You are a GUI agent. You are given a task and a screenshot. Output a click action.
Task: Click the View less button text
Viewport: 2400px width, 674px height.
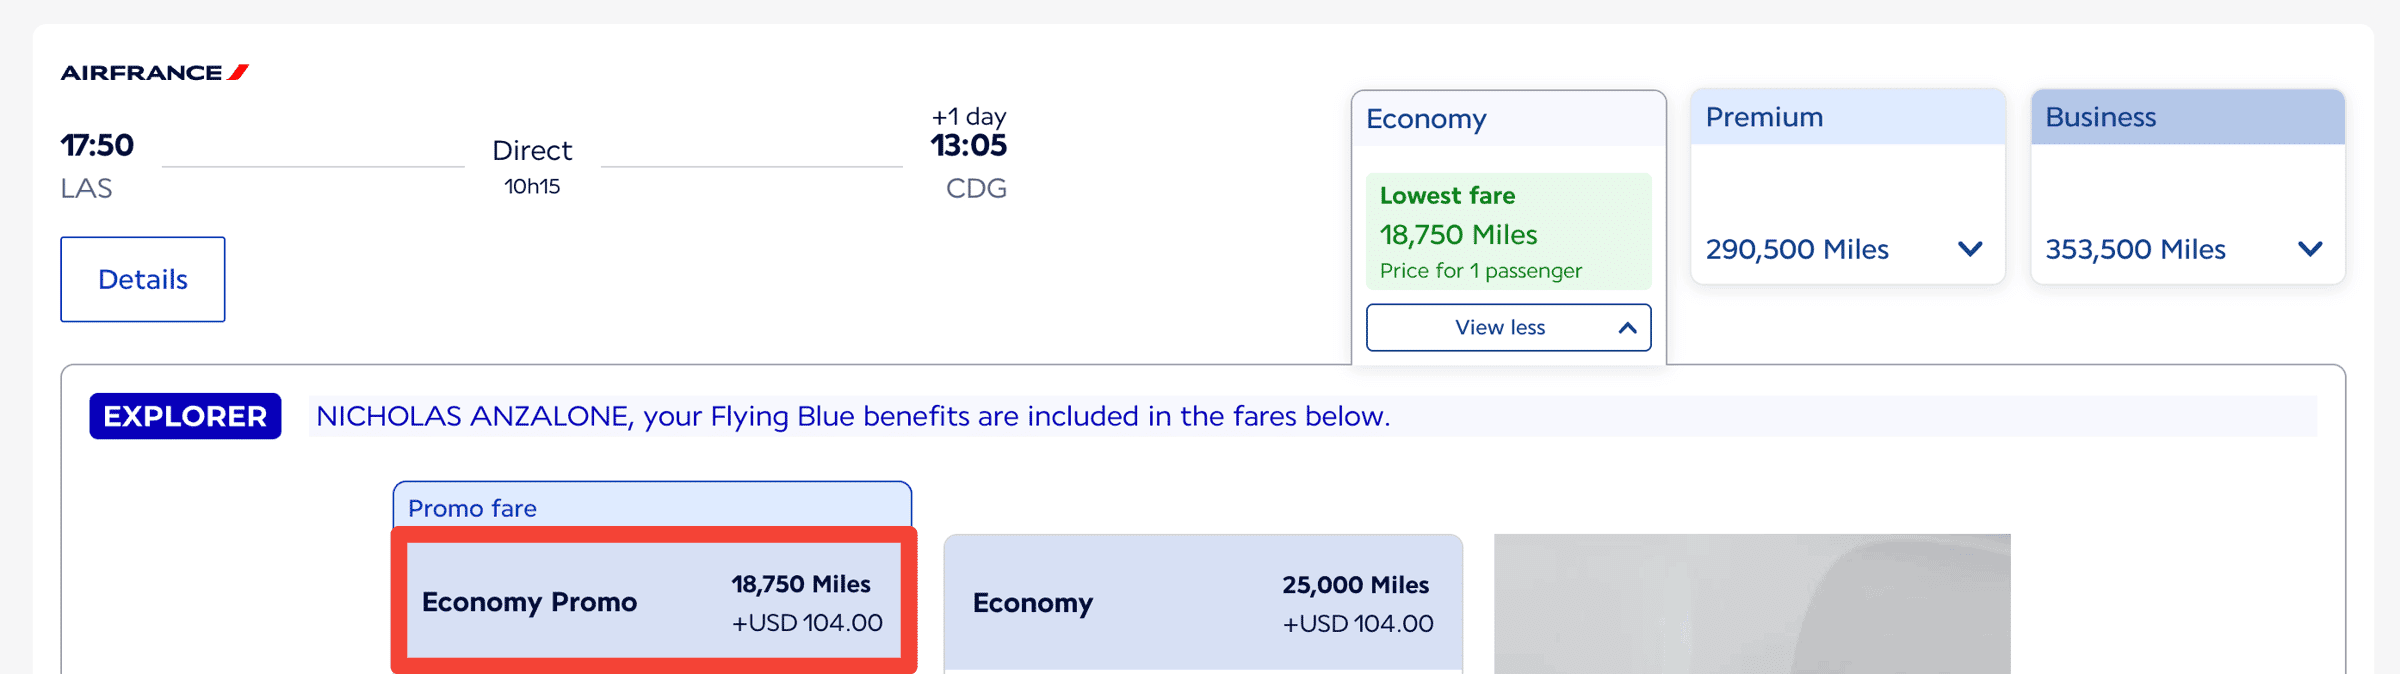[1499, 328]
